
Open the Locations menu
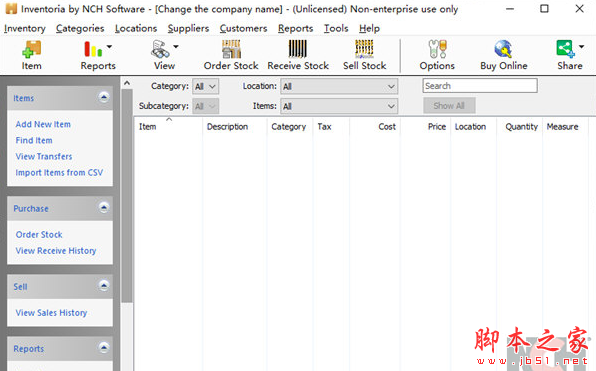pos(136,29)
